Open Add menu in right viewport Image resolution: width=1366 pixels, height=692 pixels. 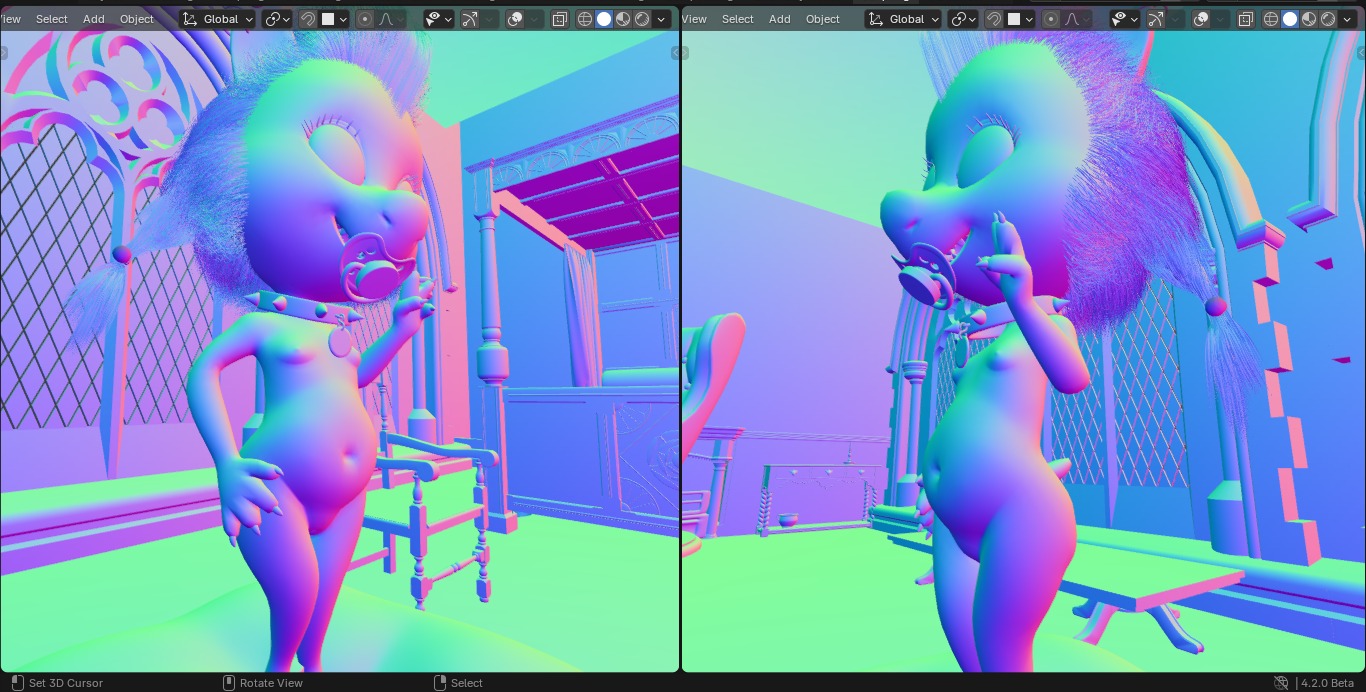tap(780, 19)
